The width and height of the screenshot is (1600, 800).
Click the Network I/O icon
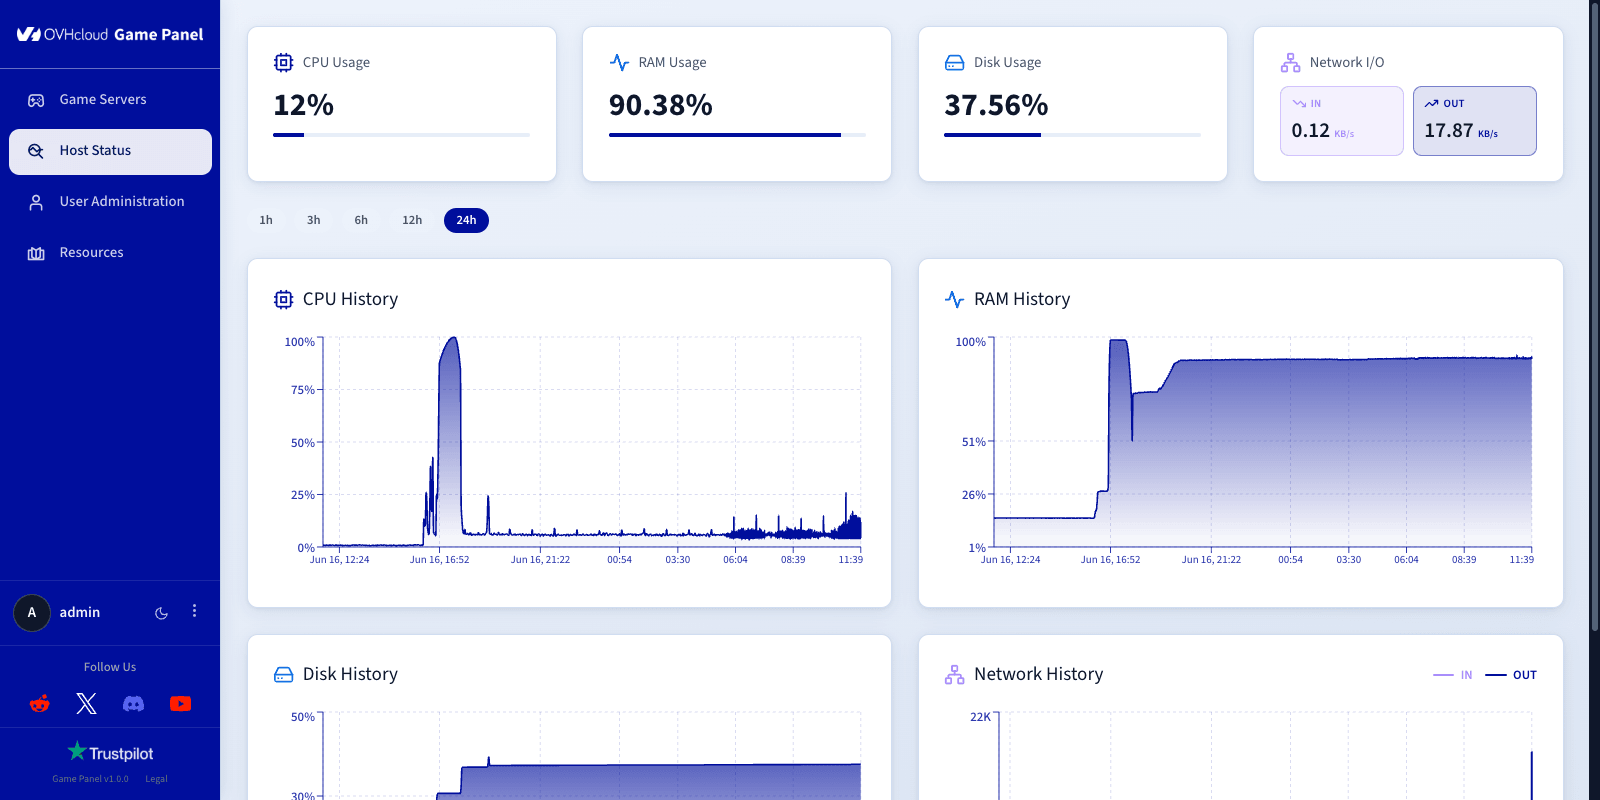1290,62
